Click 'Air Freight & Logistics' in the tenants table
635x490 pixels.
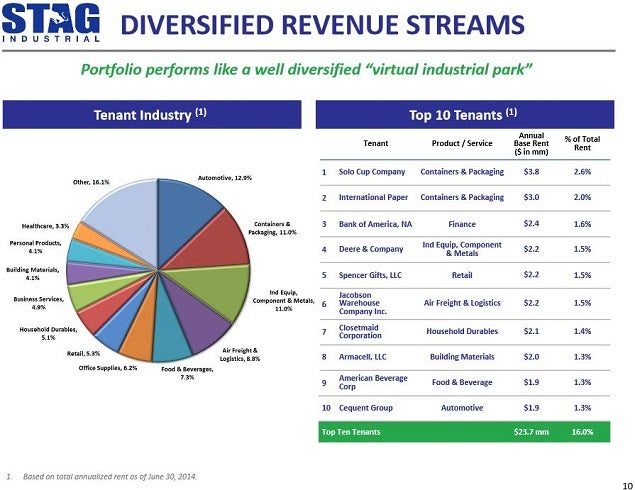click(x=462, y=303)
